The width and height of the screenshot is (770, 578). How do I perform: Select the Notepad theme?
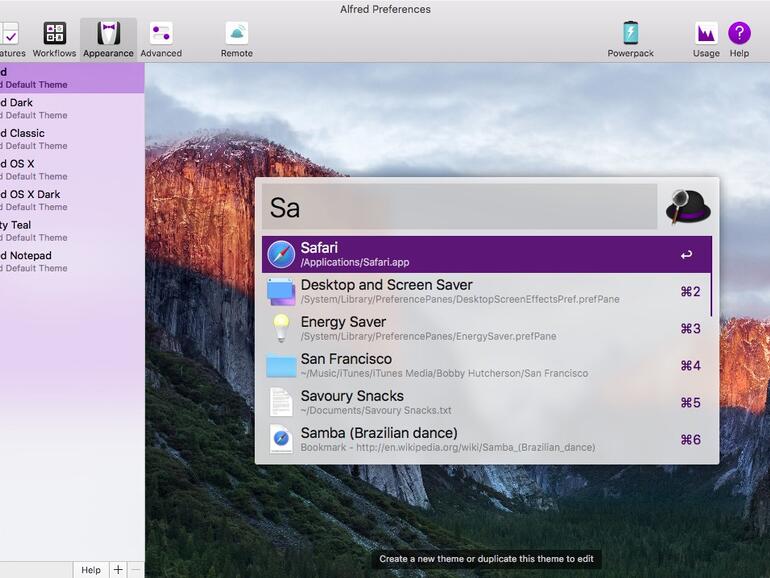tap(72, 261)
